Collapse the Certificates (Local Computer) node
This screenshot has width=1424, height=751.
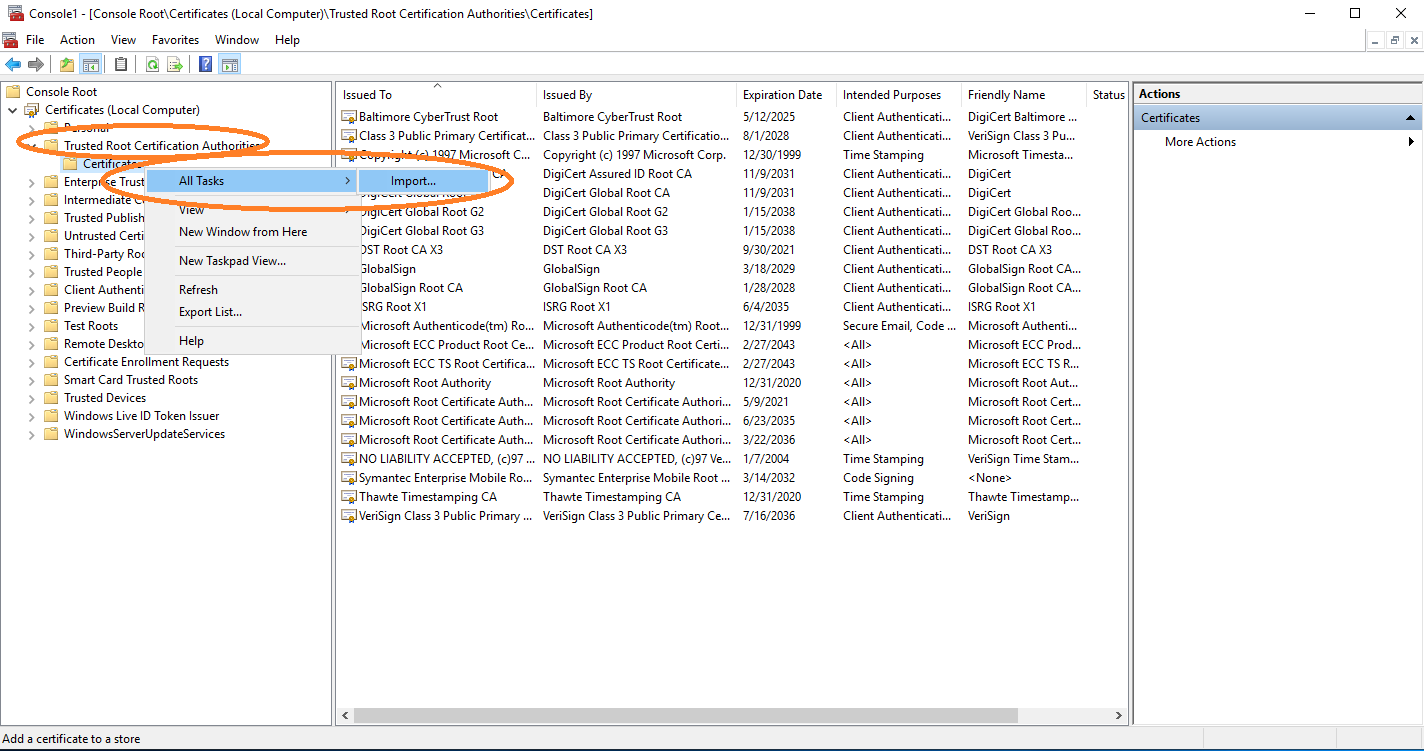[12, 109]
